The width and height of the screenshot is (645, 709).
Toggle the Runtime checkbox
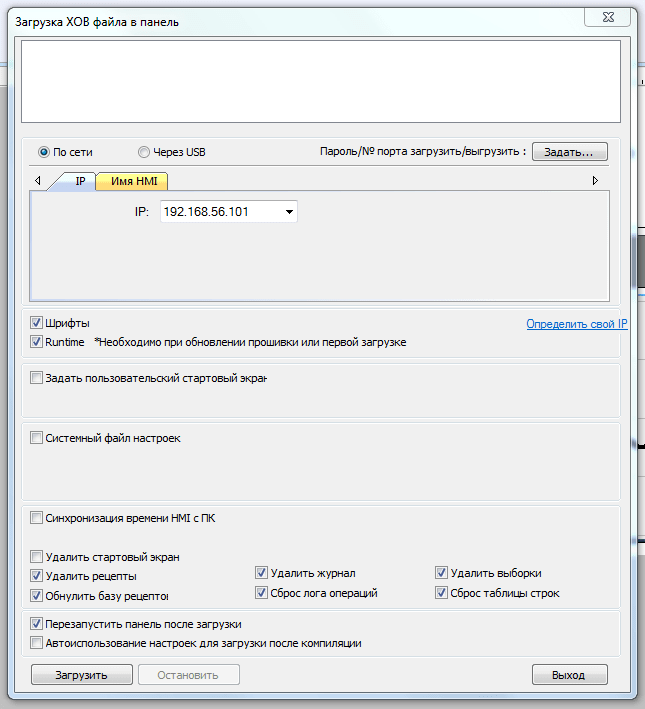click(x=37, y=342)
